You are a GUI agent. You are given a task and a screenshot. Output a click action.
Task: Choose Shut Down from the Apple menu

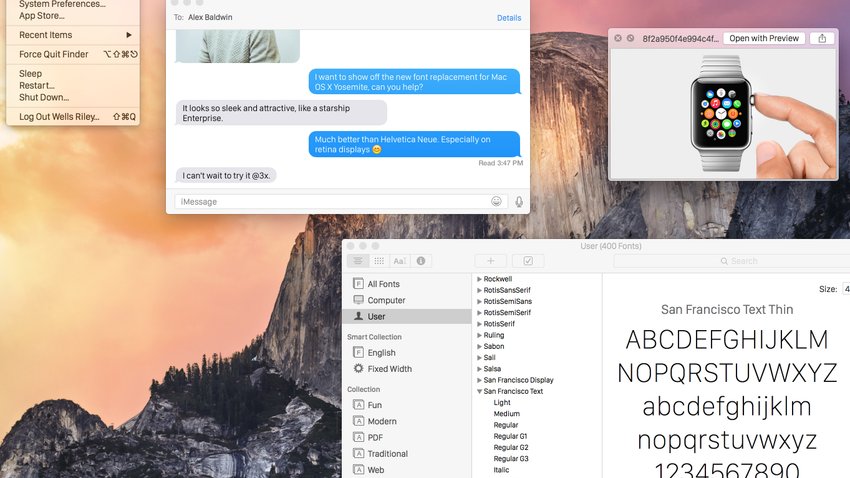tap(73, 98)
